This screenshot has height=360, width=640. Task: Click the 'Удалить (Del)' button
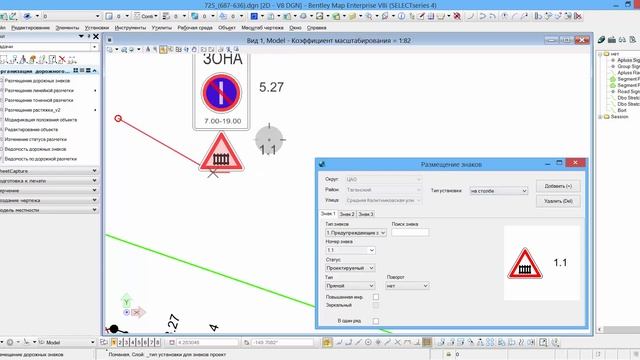coord(558,201)
